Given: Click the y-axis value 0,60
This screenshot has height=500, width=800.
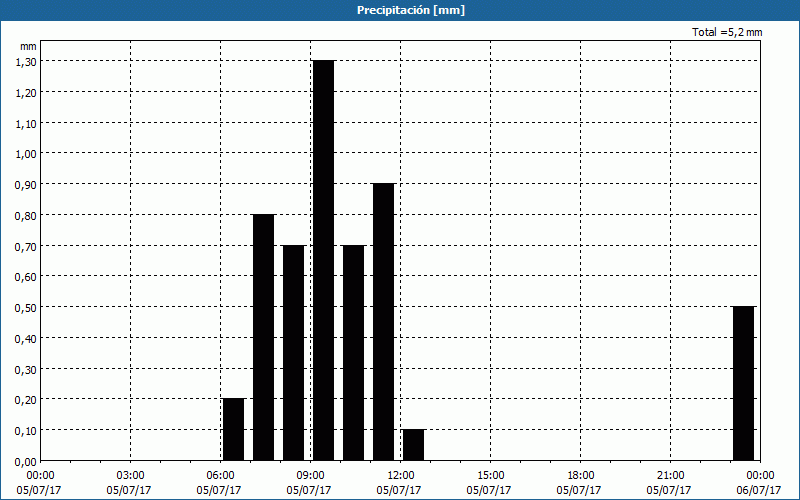Looking at the screenshot, I should click(x=26, y=277).
